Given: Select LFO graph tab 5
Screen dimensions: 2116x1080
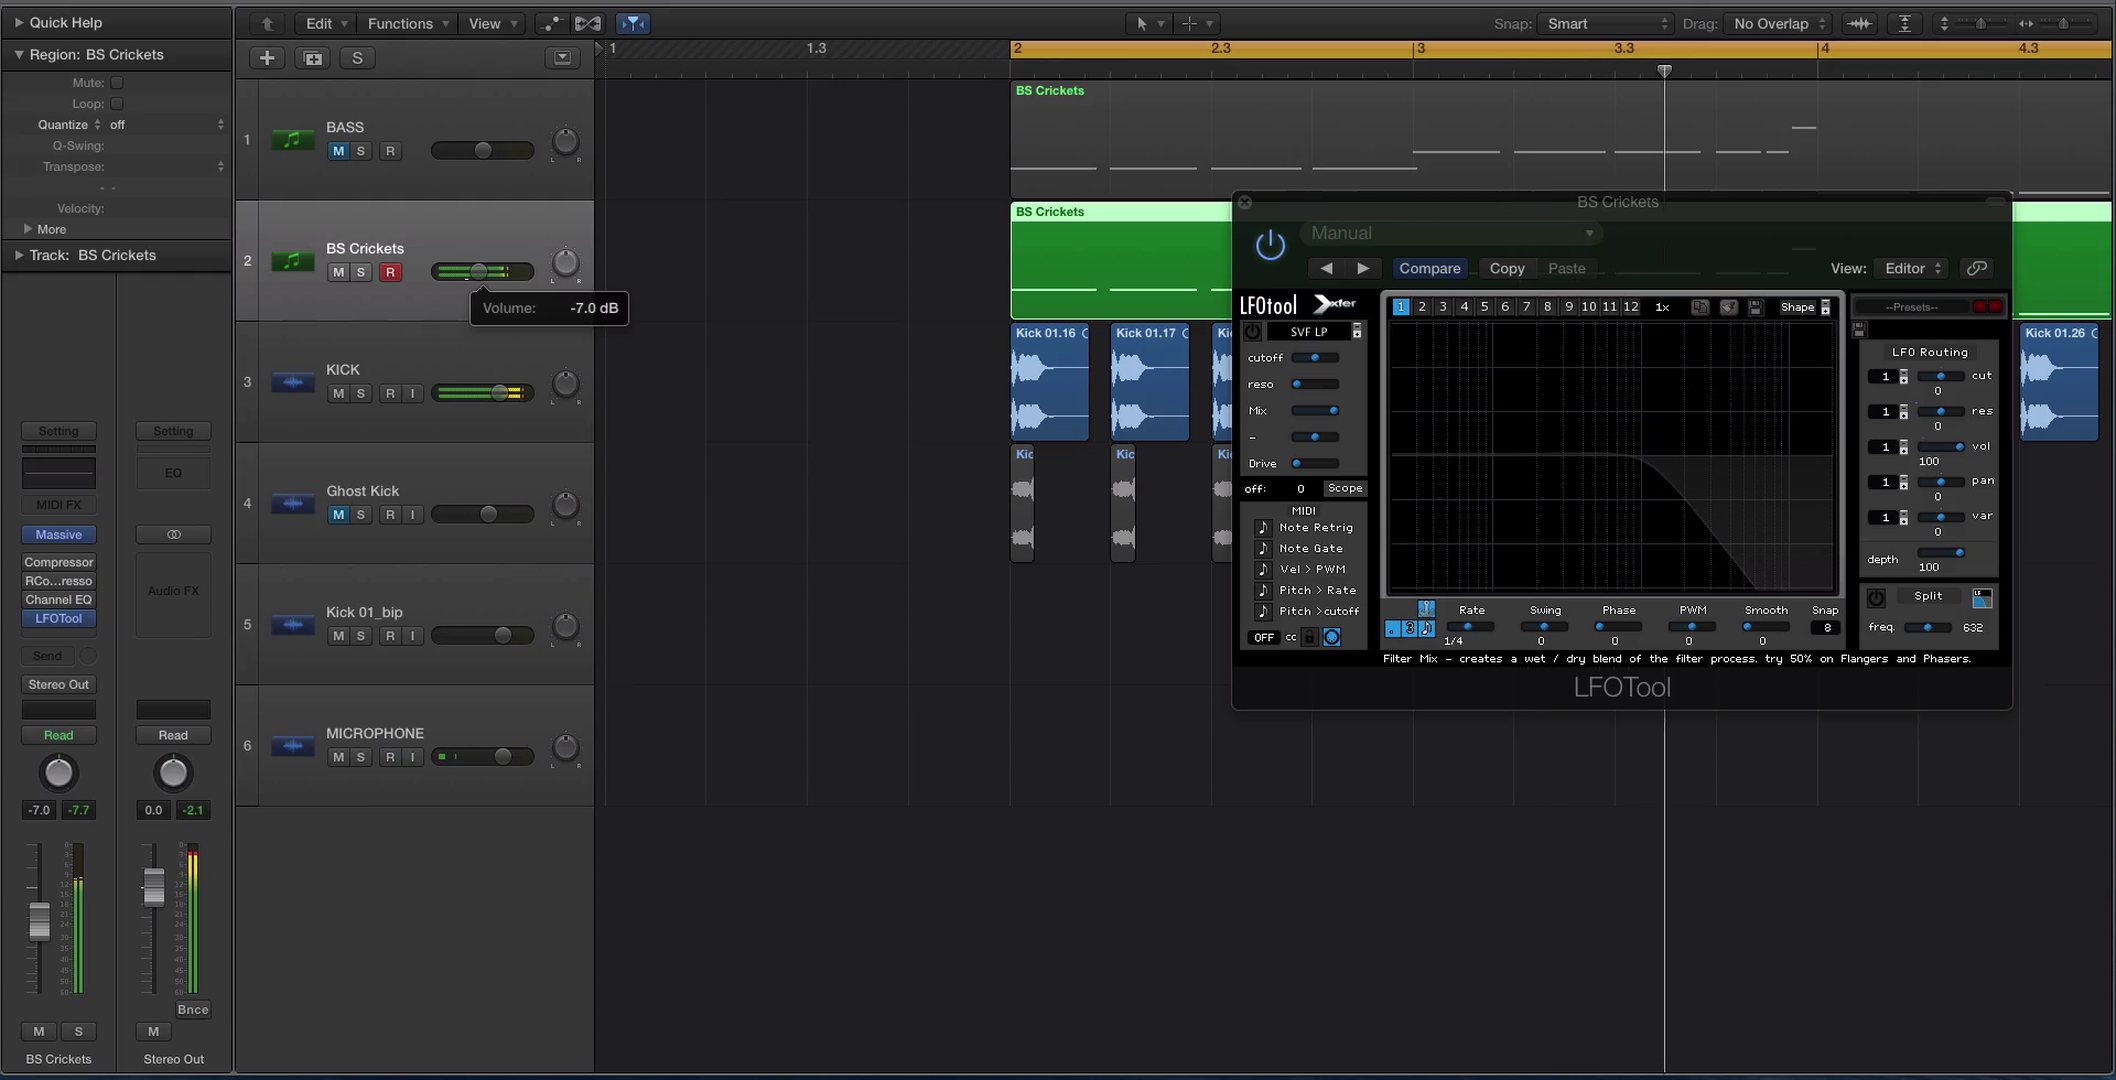Looking at the screenshot, I should 1484,307.
